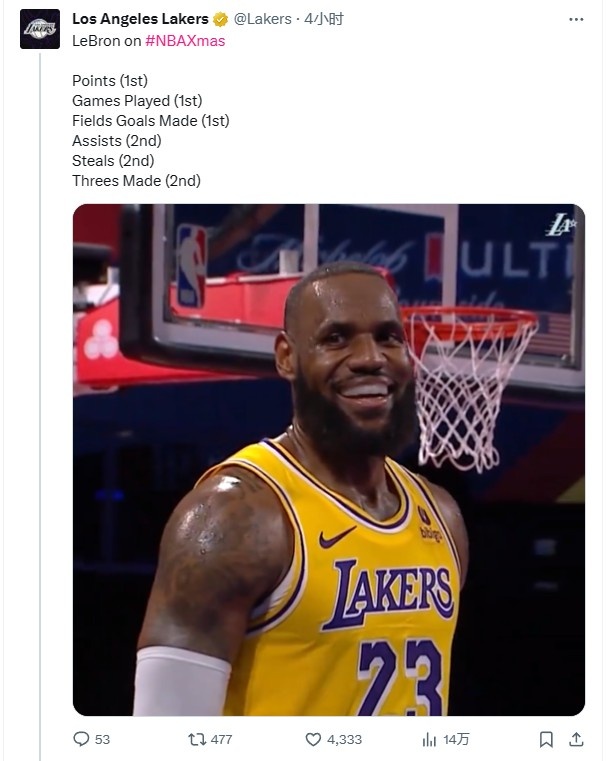Open the three-dot more options menu

pos(576,19)
